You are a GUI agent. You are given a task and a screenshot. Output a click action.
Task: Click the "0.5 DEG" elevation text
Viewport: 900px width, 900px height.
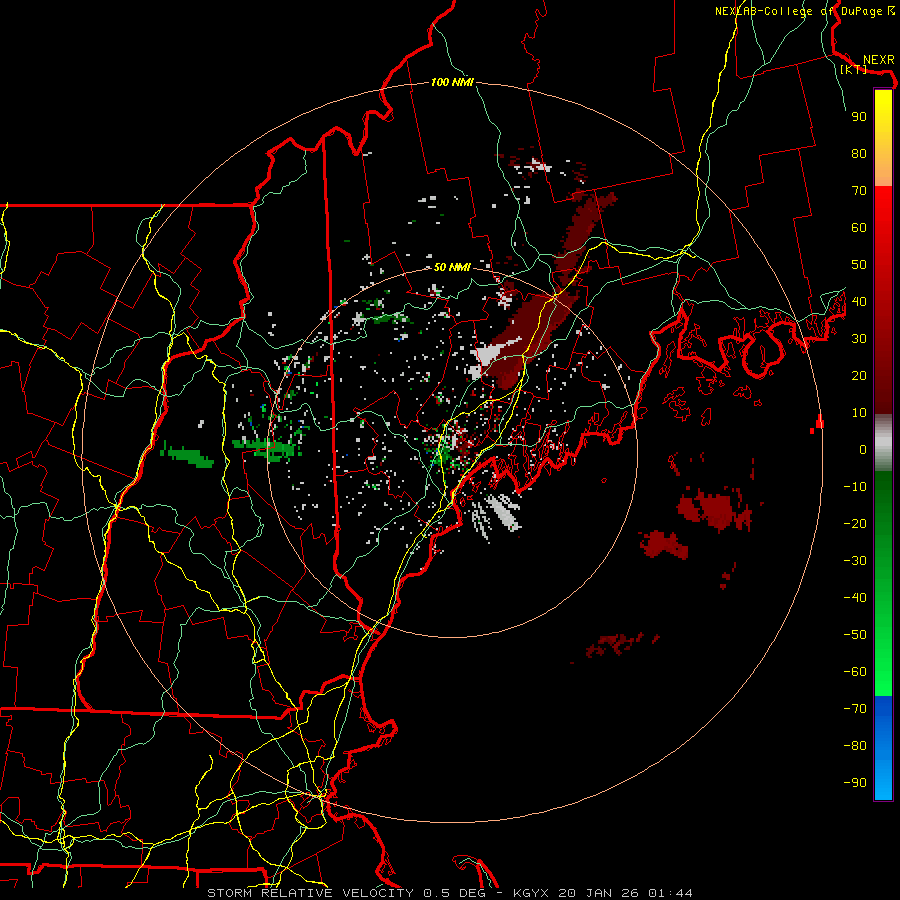click(454, 893)
